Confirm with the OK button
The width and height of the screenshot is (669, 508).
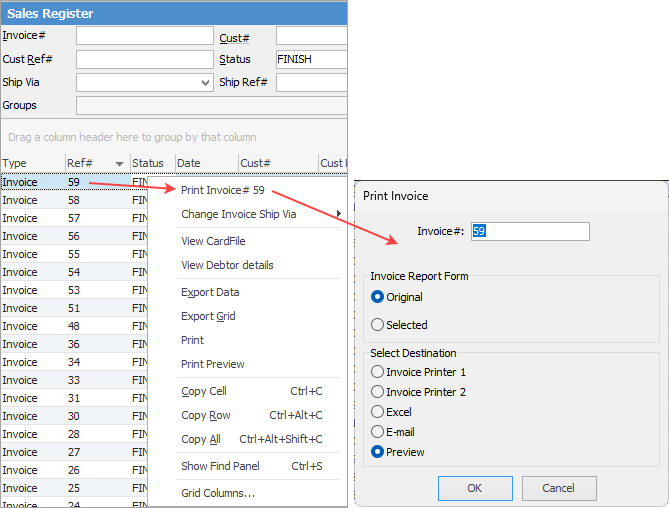coord(475,488)
